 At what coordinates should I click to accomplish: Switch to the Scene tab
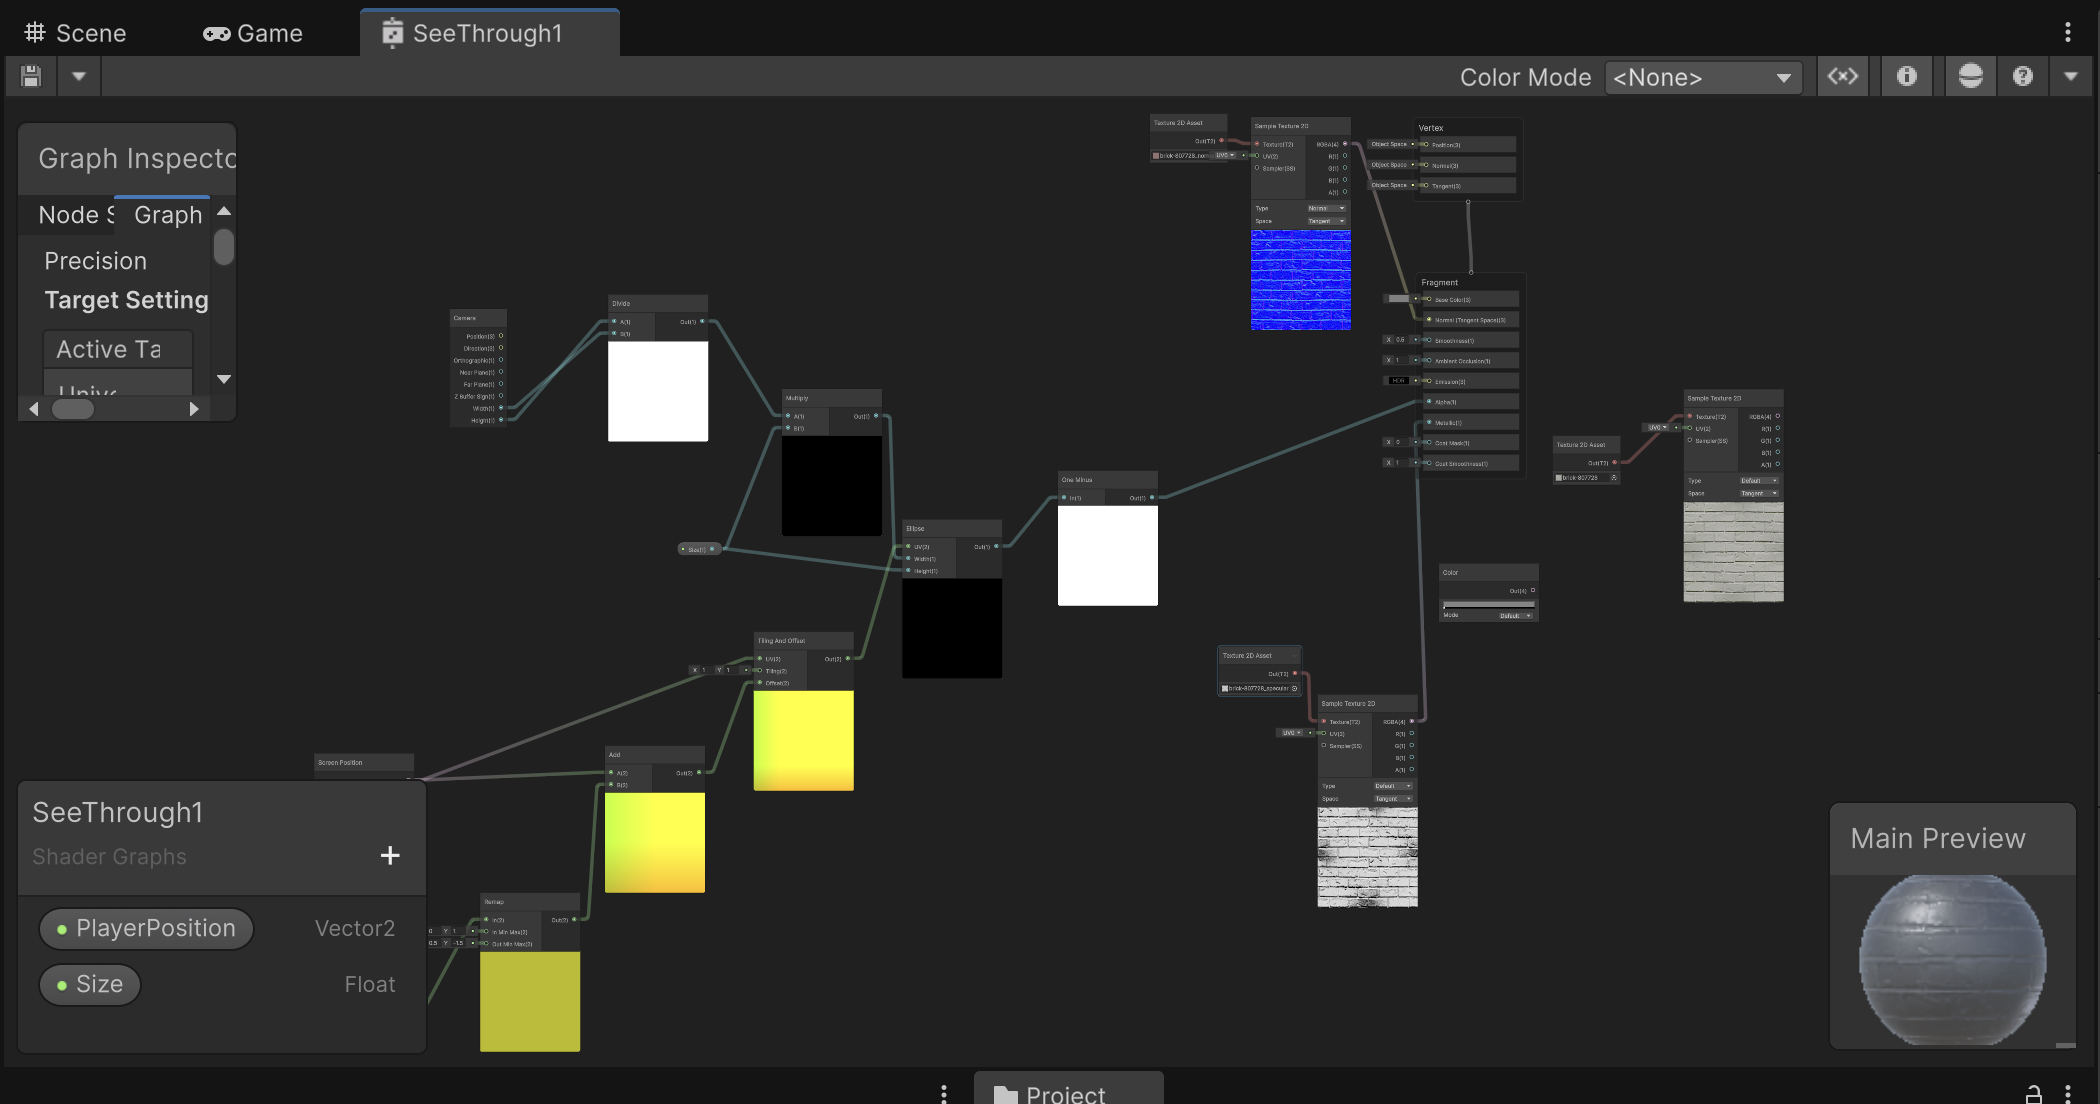pyautogui.click(x=76, y=33)
